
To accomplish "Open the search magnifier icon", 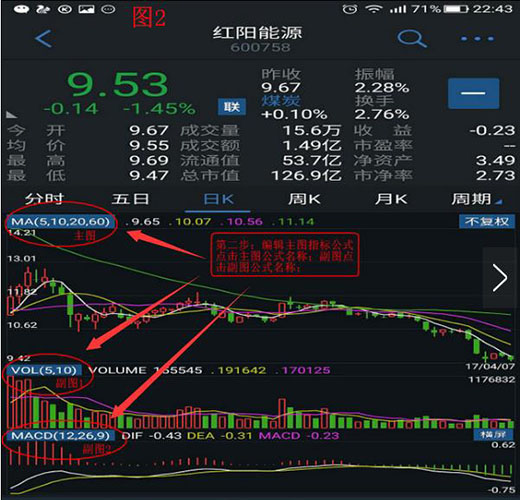I will pyautogui.click(x=412, y=39).
